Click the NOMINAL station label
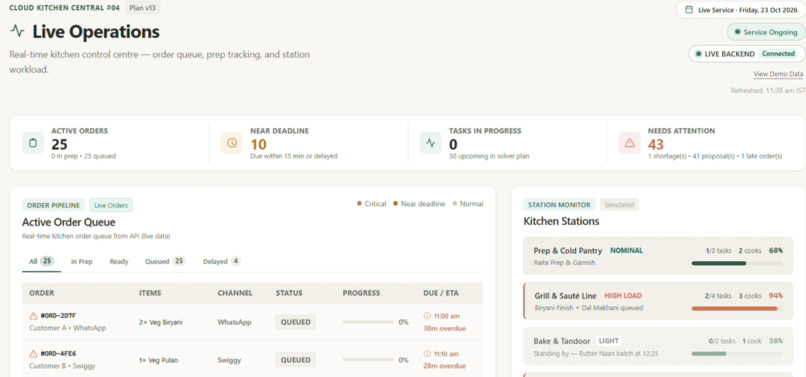Screen dimensions: 806x377 (x=627, y=250)
